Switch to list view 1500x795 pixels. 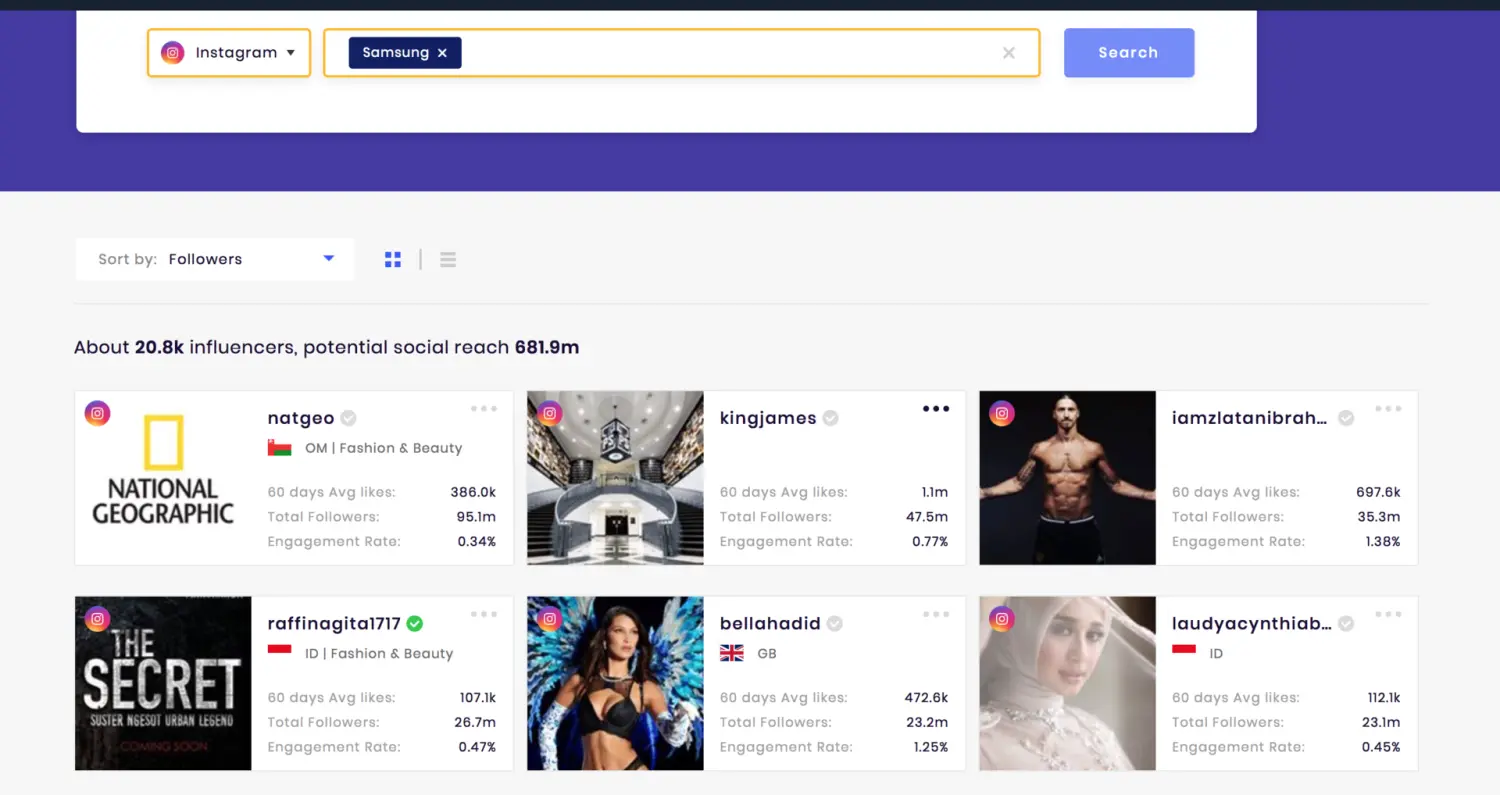(x=448, y=260)
